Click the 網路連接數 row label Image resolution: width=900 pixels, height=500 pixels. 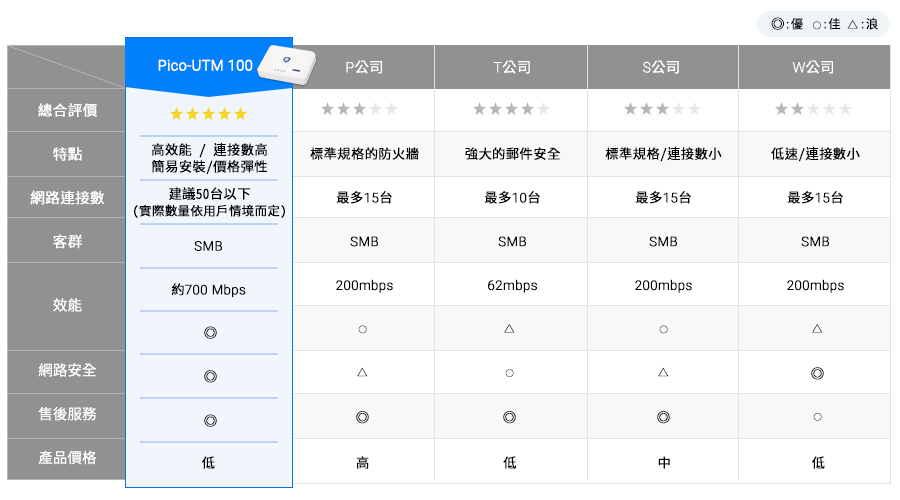67,197
